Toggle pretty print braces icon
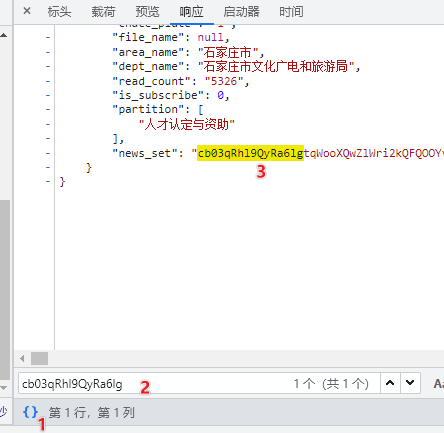444x433 pixels. (30, 412)
